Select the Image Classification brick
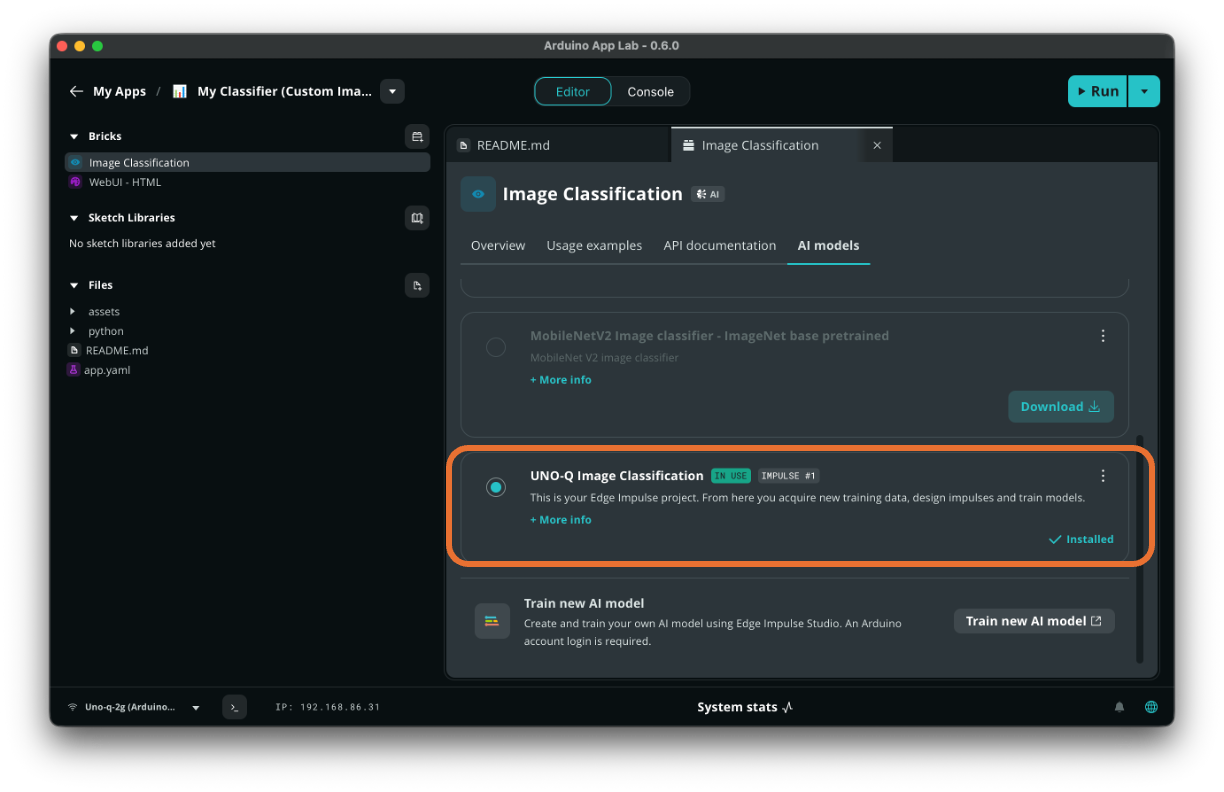The width and height of the screenshot is (1224, 792). pos(247,162)
